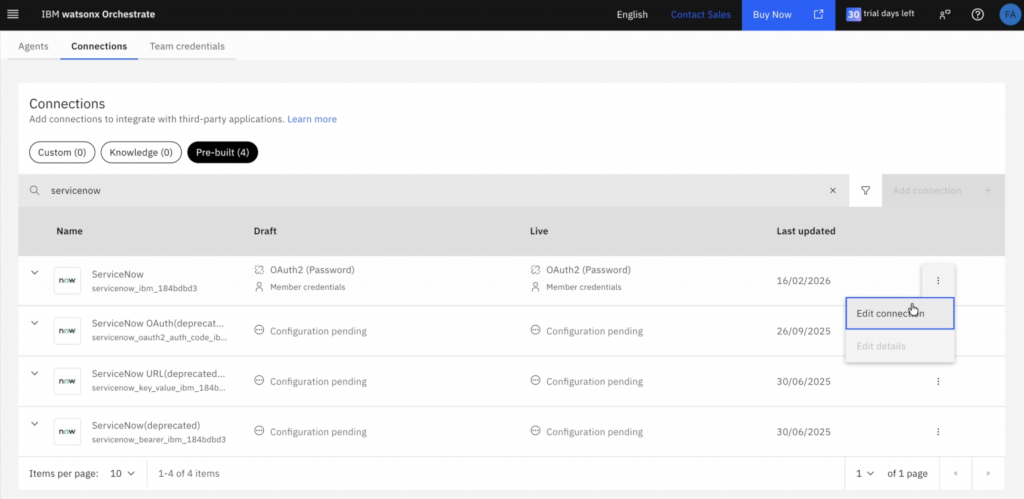Click the 26/09/2025 date cell
The width and height of the screenshot is (1024, 499).
tap(803, 331)
